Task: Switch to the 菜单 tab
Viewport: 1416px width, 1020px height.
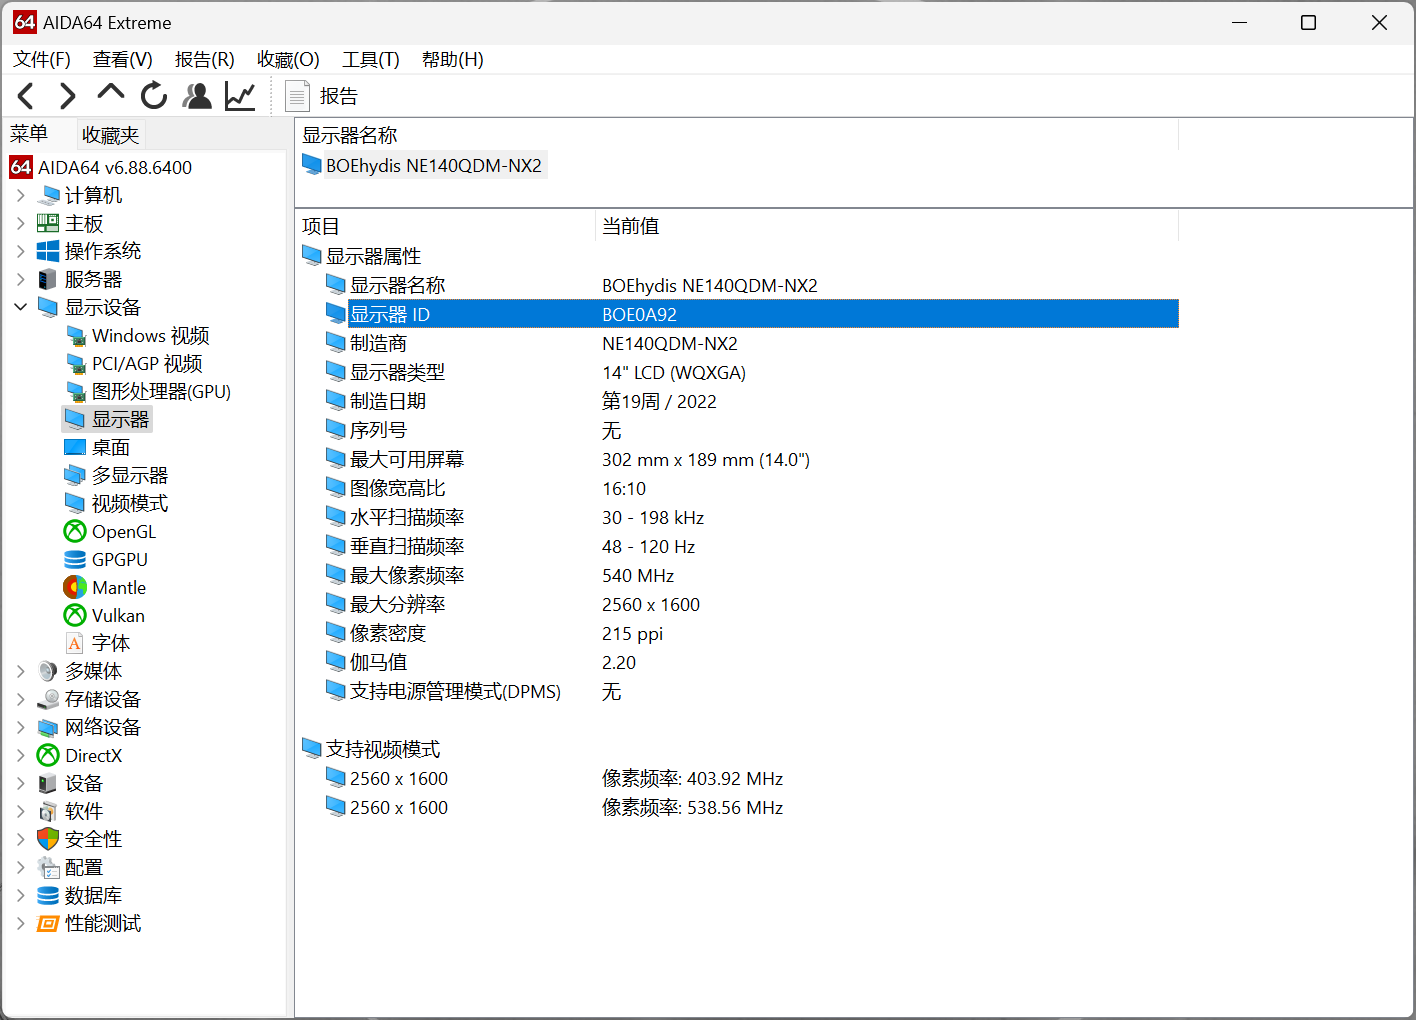Action: coord(29,134)
